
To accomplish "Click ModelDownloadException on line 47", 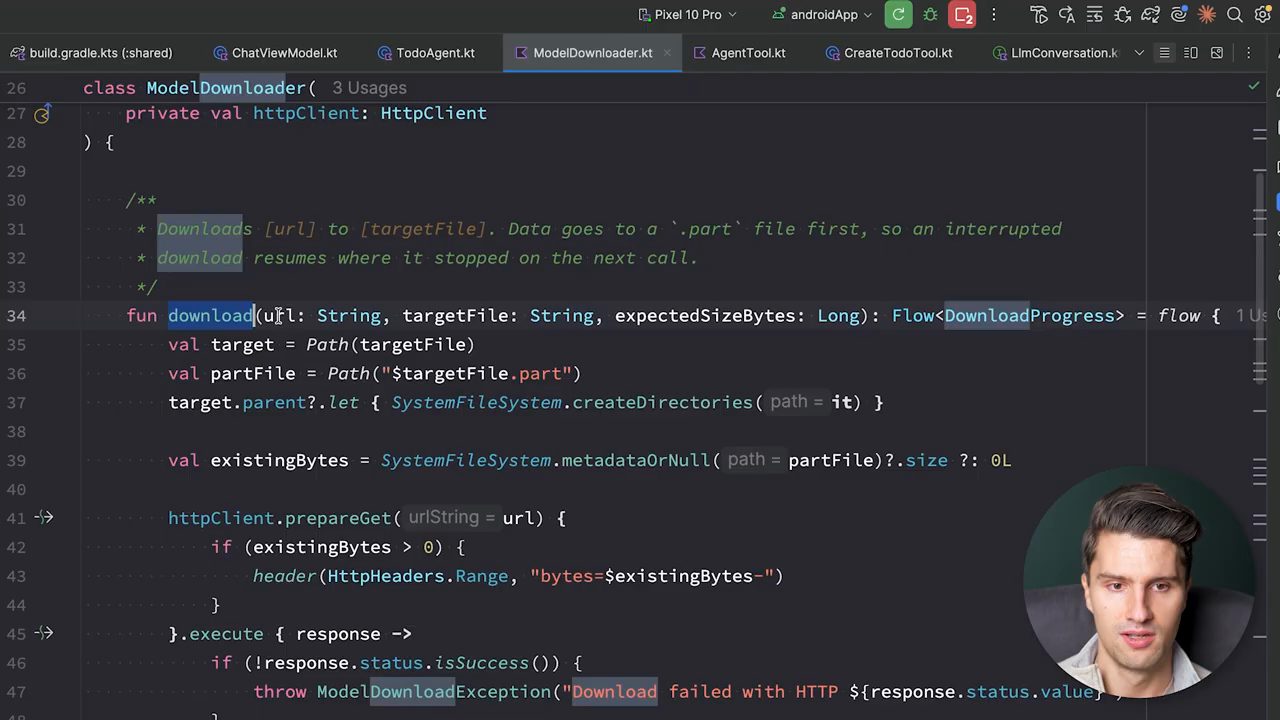I will pos(433,692).
